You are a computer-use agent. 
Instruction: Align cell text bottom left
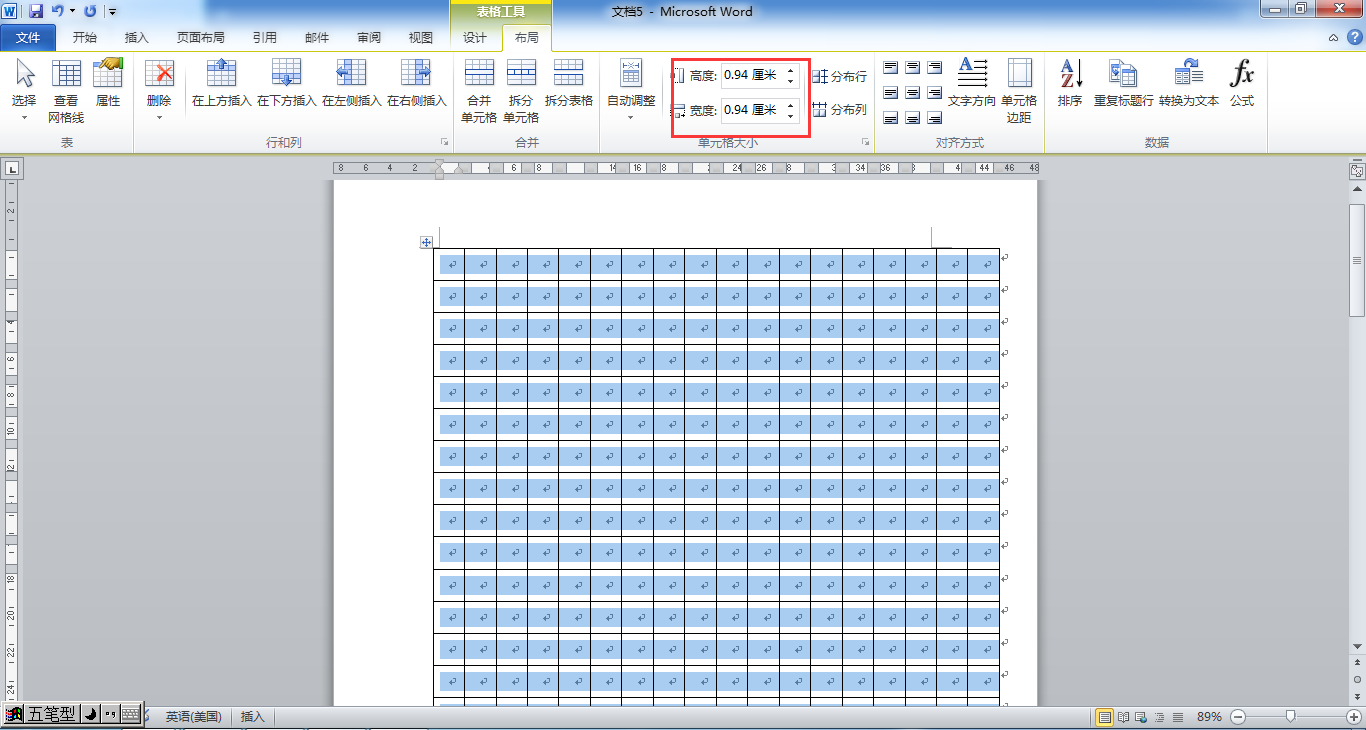click(891, 118)
